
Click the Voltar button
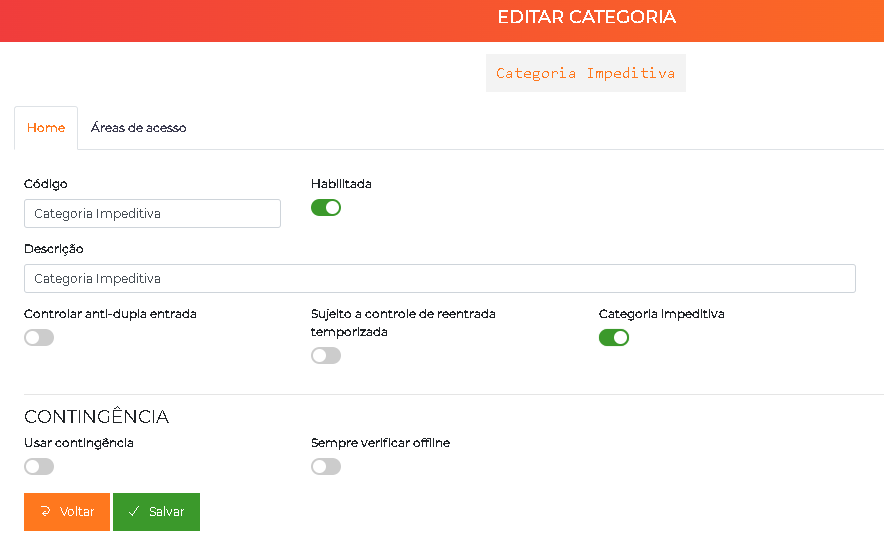tap(67, 512)
